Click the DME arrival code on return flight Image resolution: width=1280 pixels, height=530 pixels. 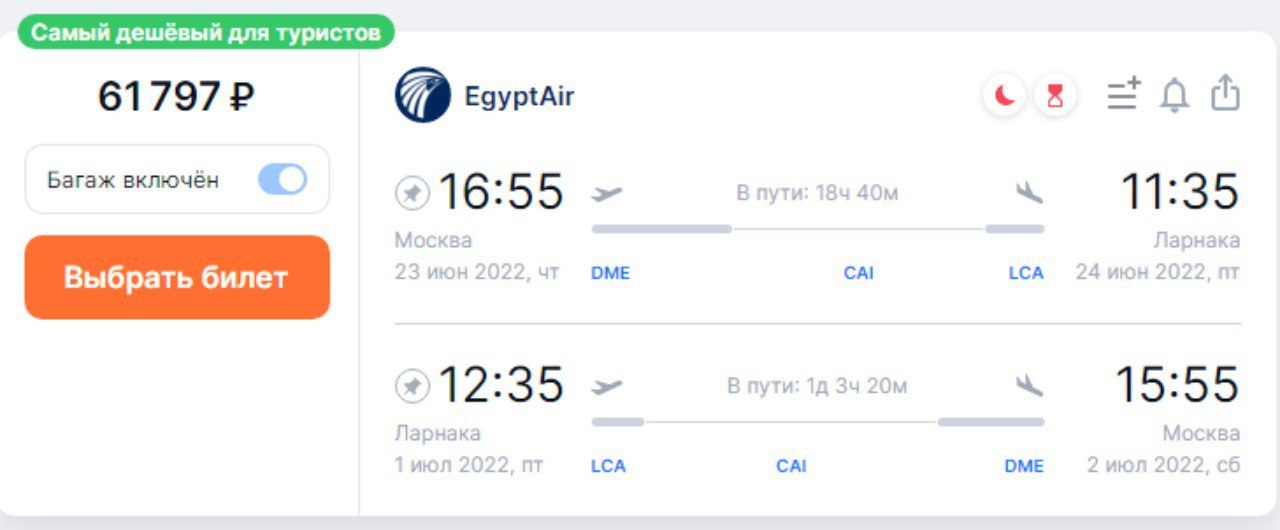pyautogui.click(x=1024, y=466)
